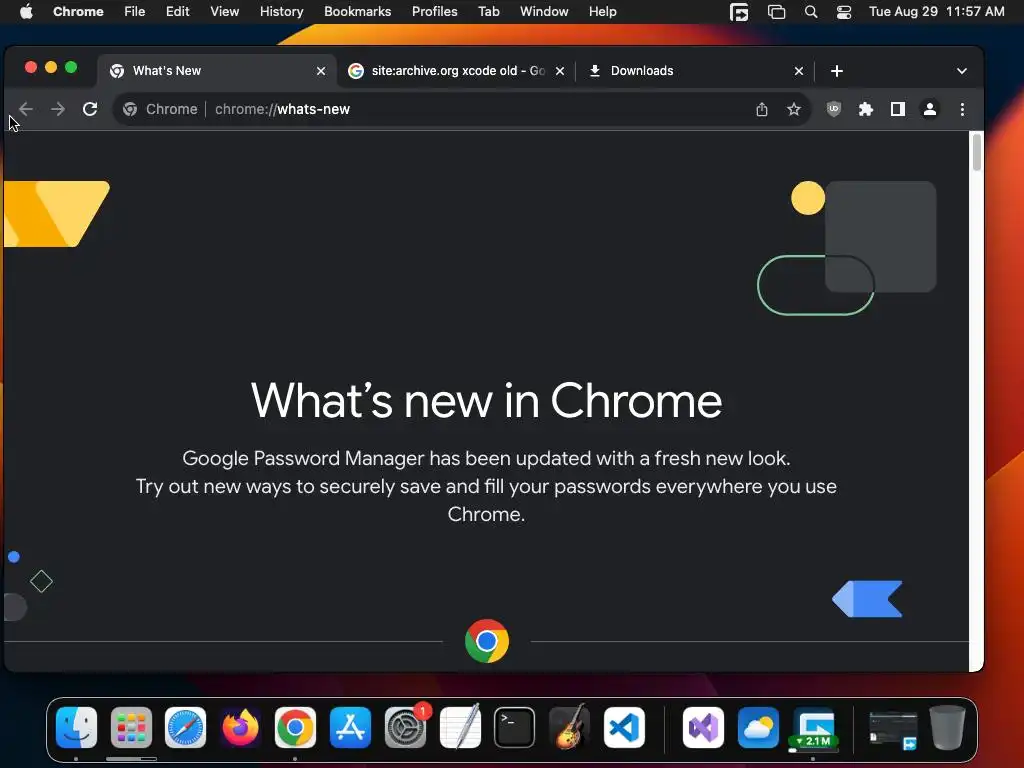Click the Stage Manager windows menu bar icon

776,12
